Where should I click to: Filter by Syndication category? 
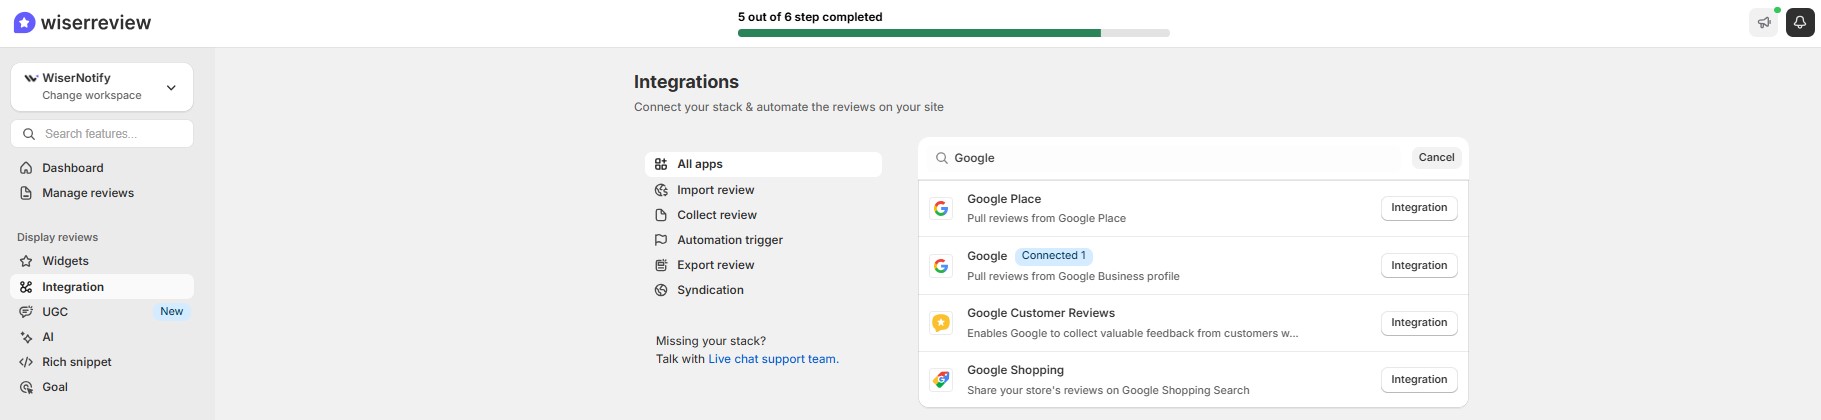click(763, 290)
